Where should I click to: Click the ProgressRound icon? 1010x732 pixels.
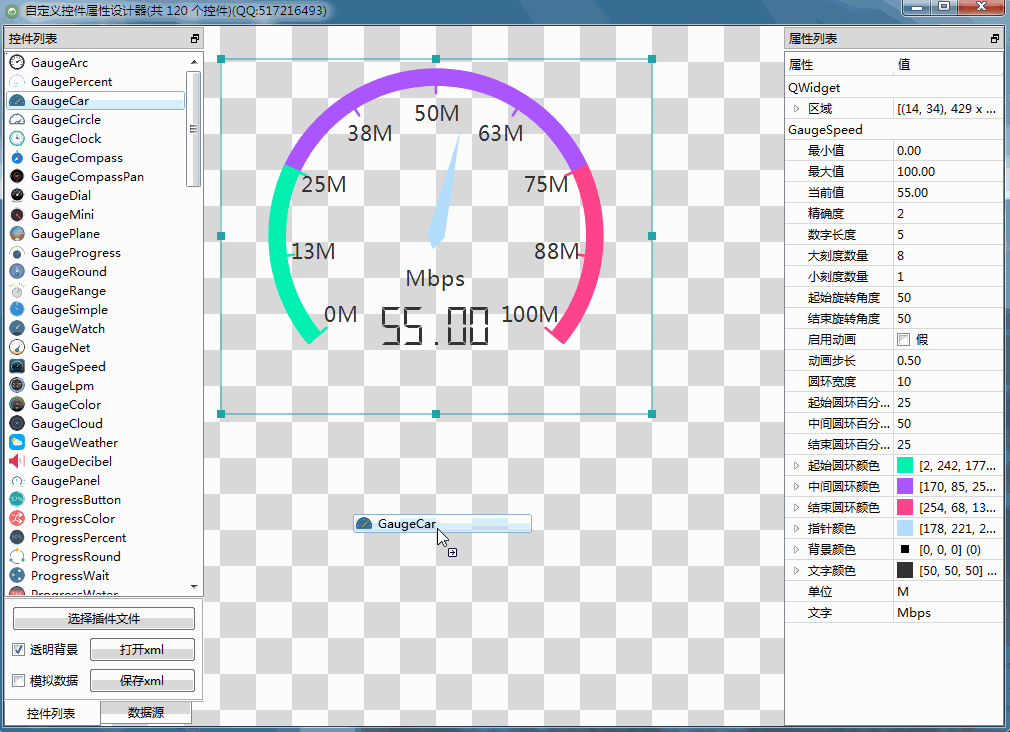point(17,557)
